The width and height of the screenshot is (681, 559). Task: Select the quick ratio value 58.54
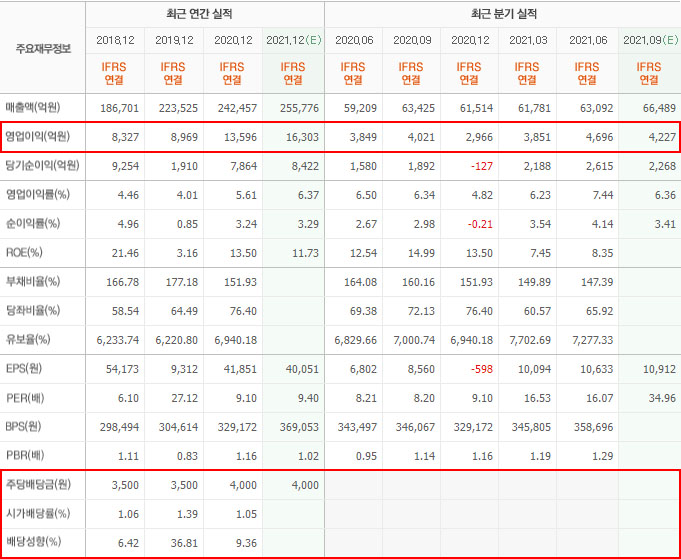coord(125,311)
